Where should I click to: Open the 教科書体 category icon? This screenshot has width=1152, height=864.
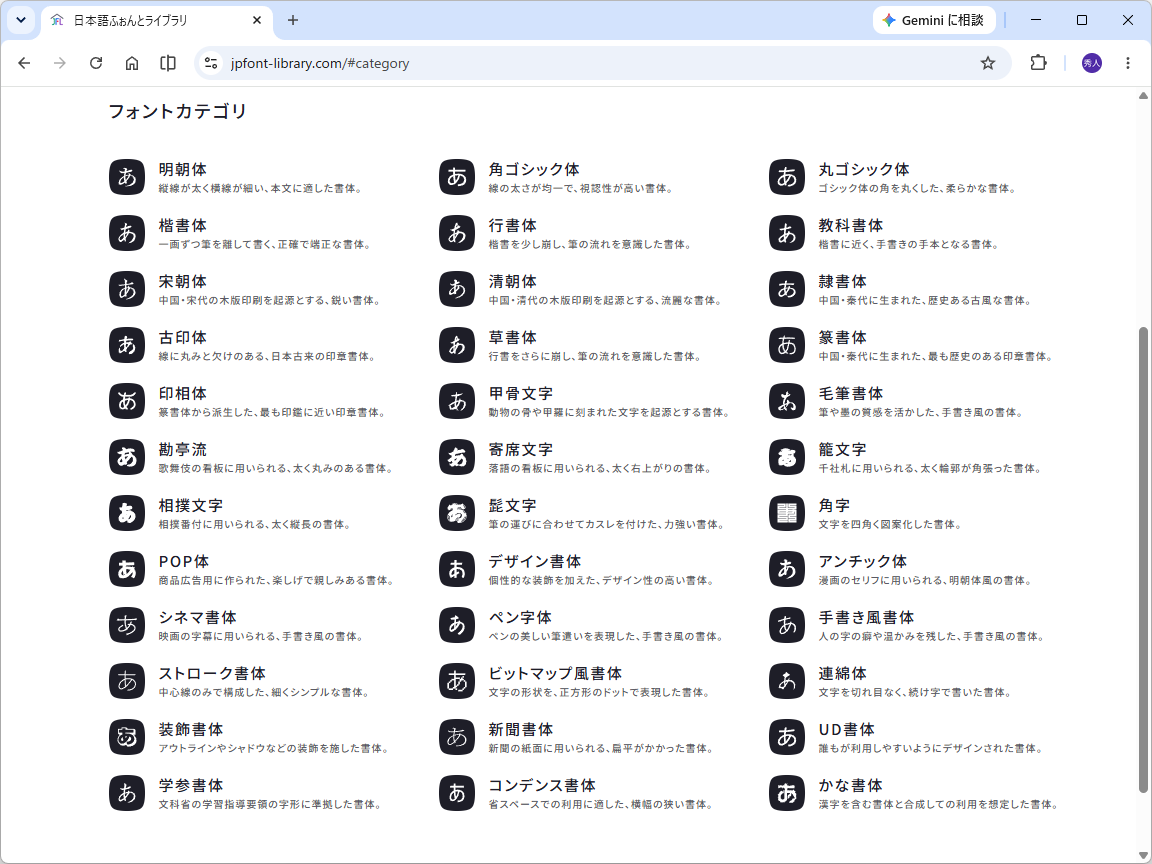[x=787, y=233]
